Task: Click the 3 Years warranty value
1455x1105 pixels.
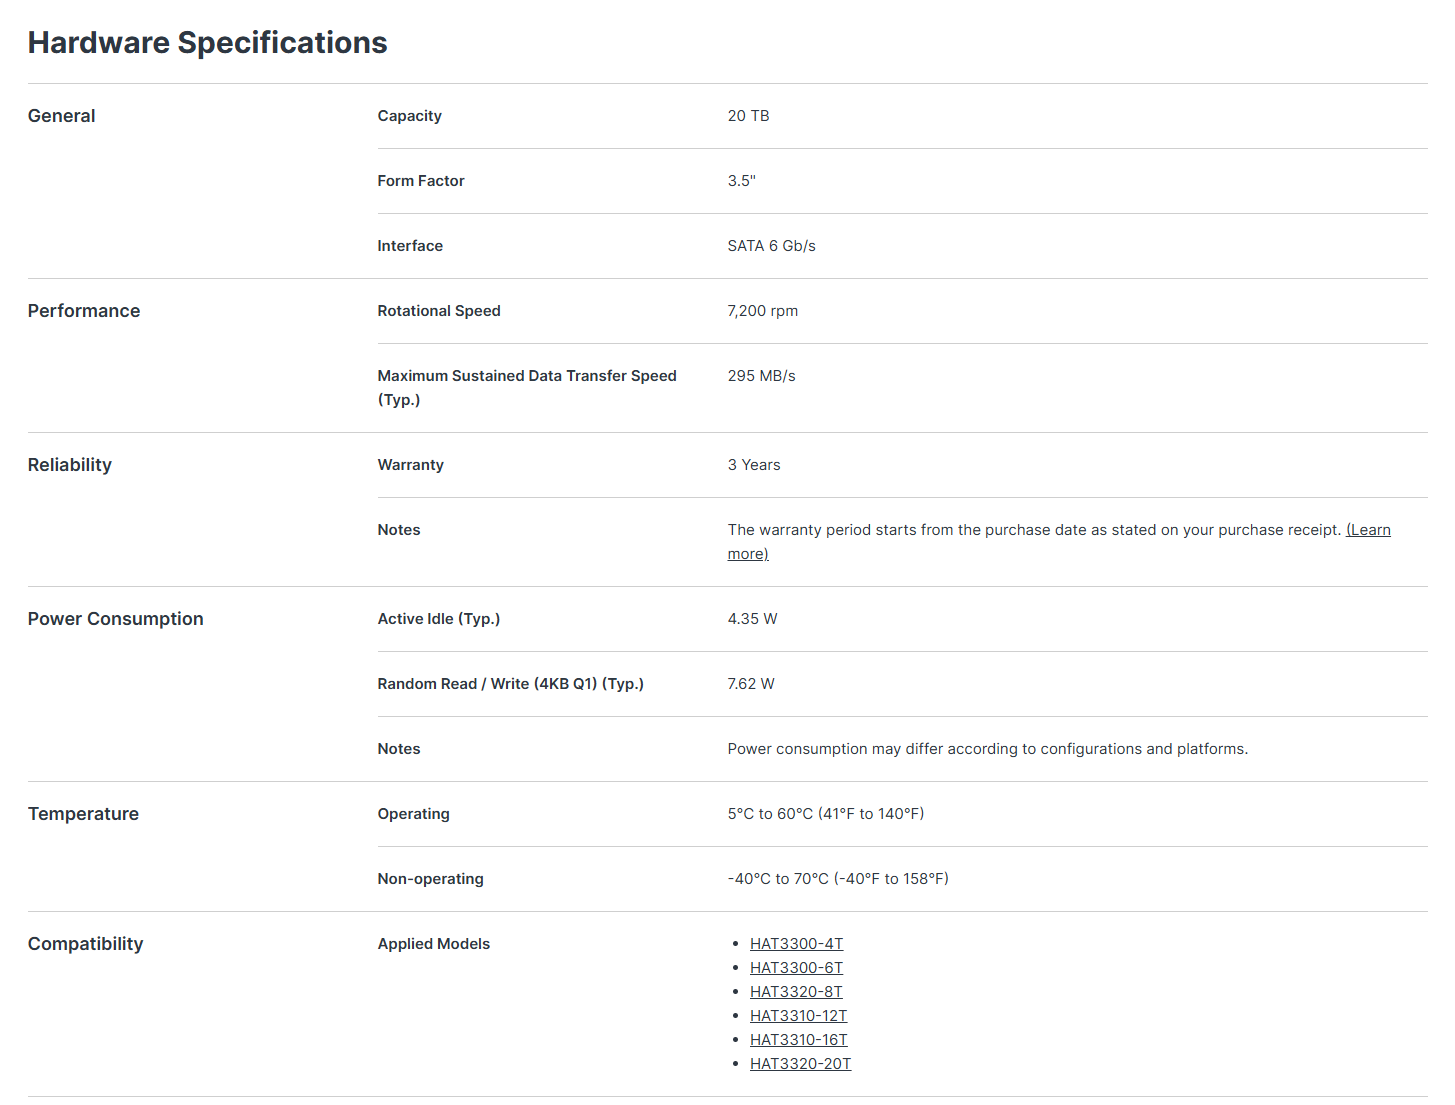Action: [x=754, y=465]
